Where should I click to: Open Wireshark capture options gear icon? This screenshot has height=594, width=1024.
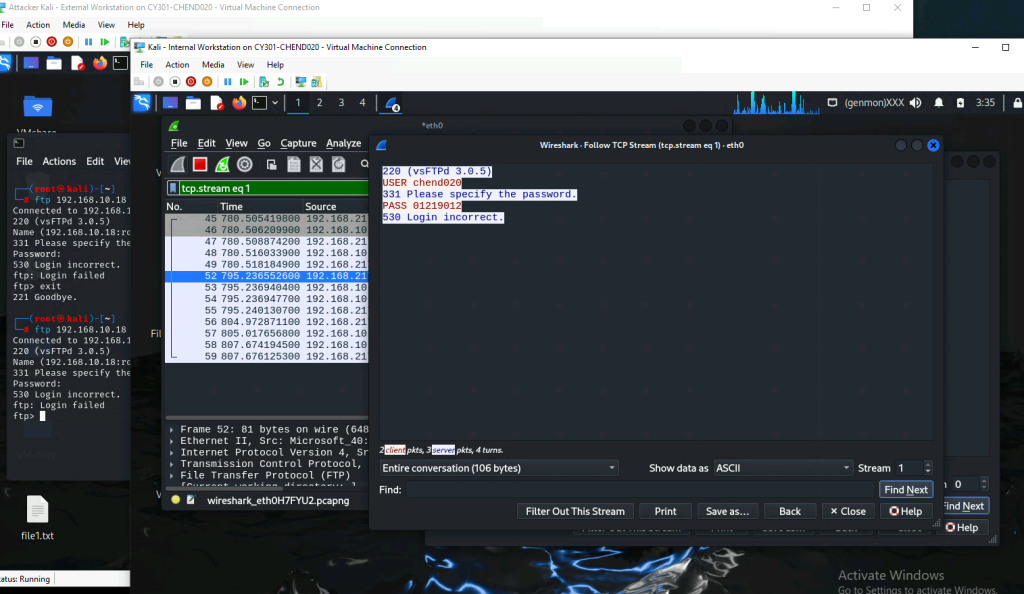[245, 165]
